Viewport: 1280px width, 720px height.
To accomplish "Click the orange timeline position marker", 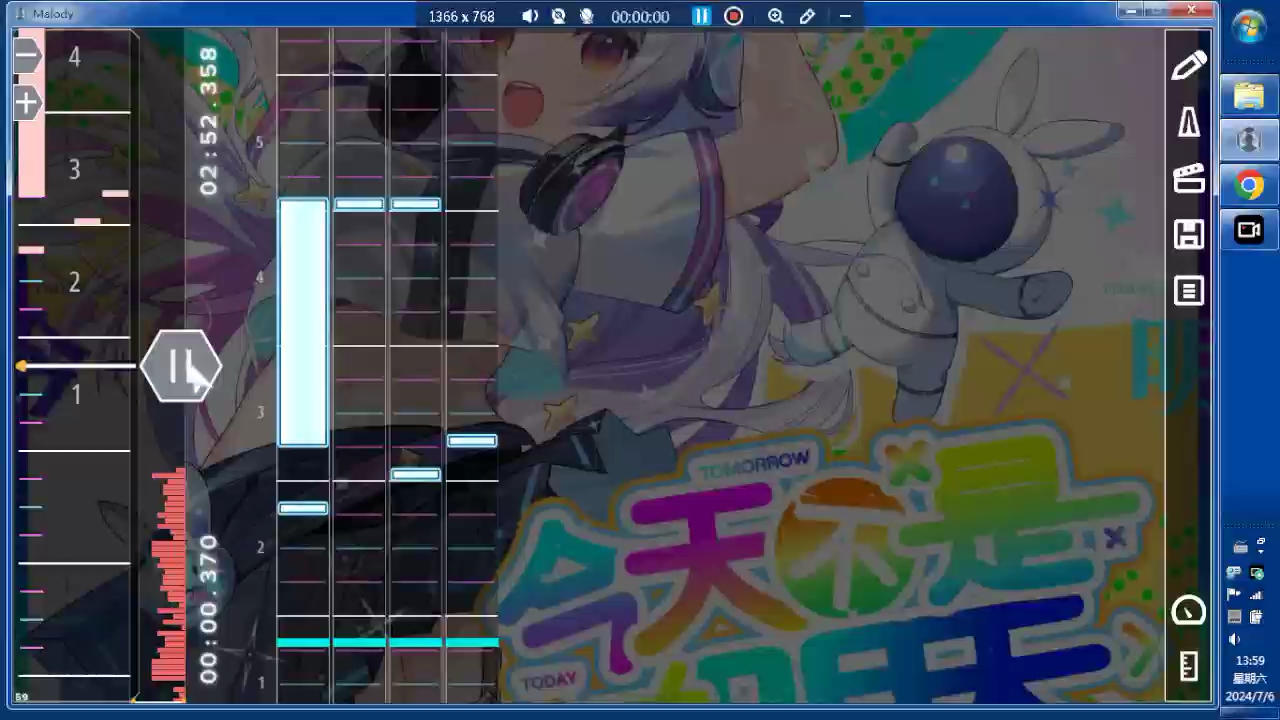I will pyautogui.click(x=22, y=367).
